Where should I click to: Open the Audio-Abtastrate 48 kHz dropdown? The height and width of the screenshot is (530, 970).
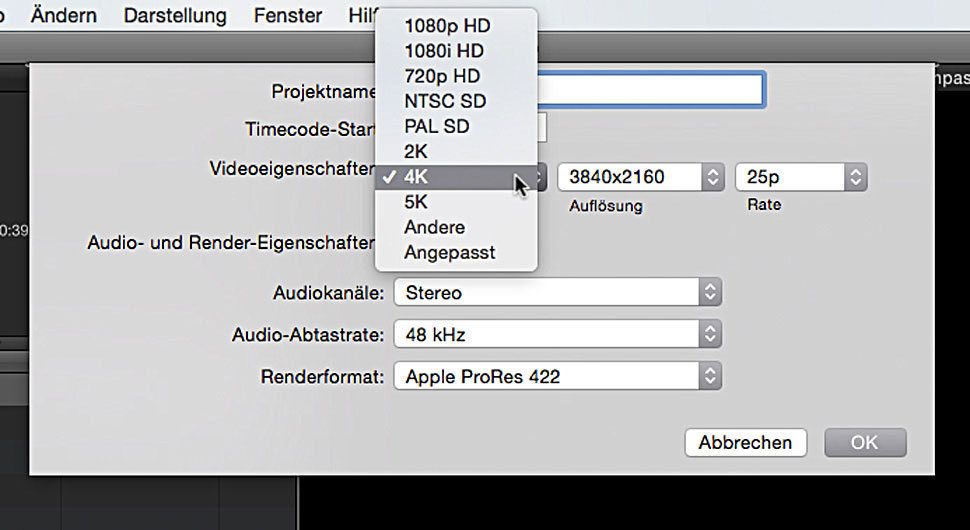557,334
